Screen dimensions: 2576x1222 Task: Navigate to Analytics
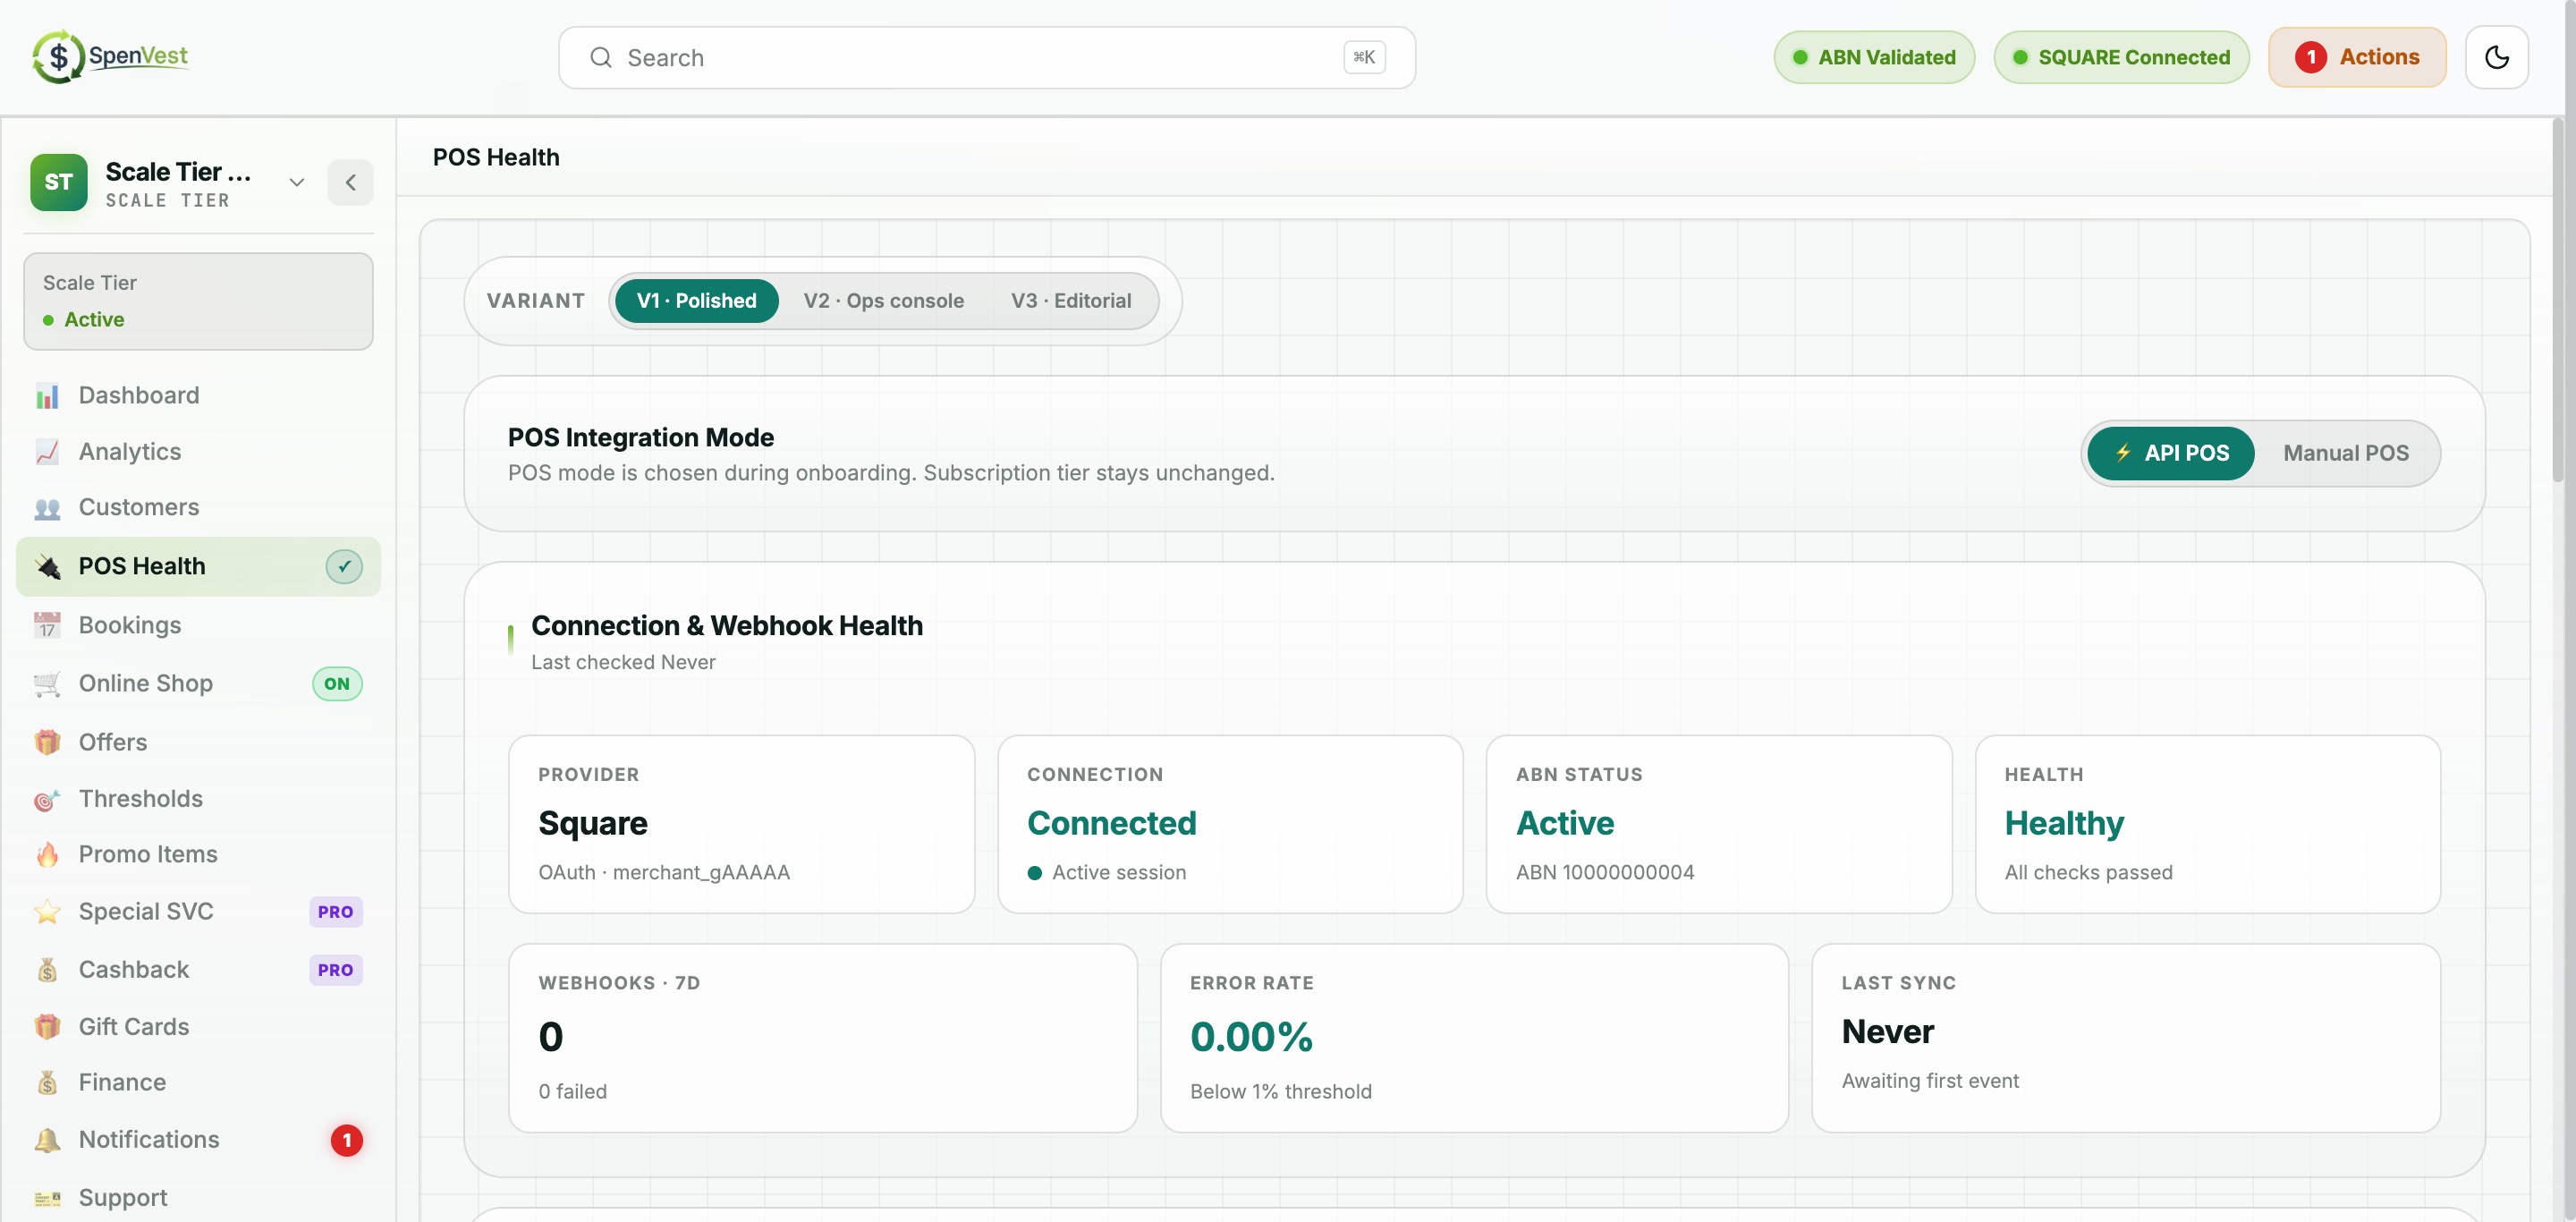click(198, 452)
